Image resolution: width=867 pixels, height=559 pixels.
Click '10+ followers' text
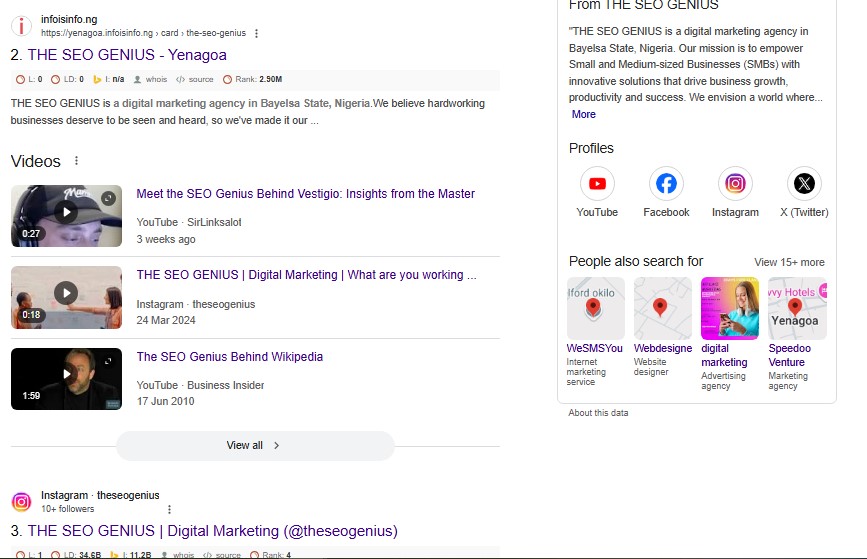click(x=67, y=509)
